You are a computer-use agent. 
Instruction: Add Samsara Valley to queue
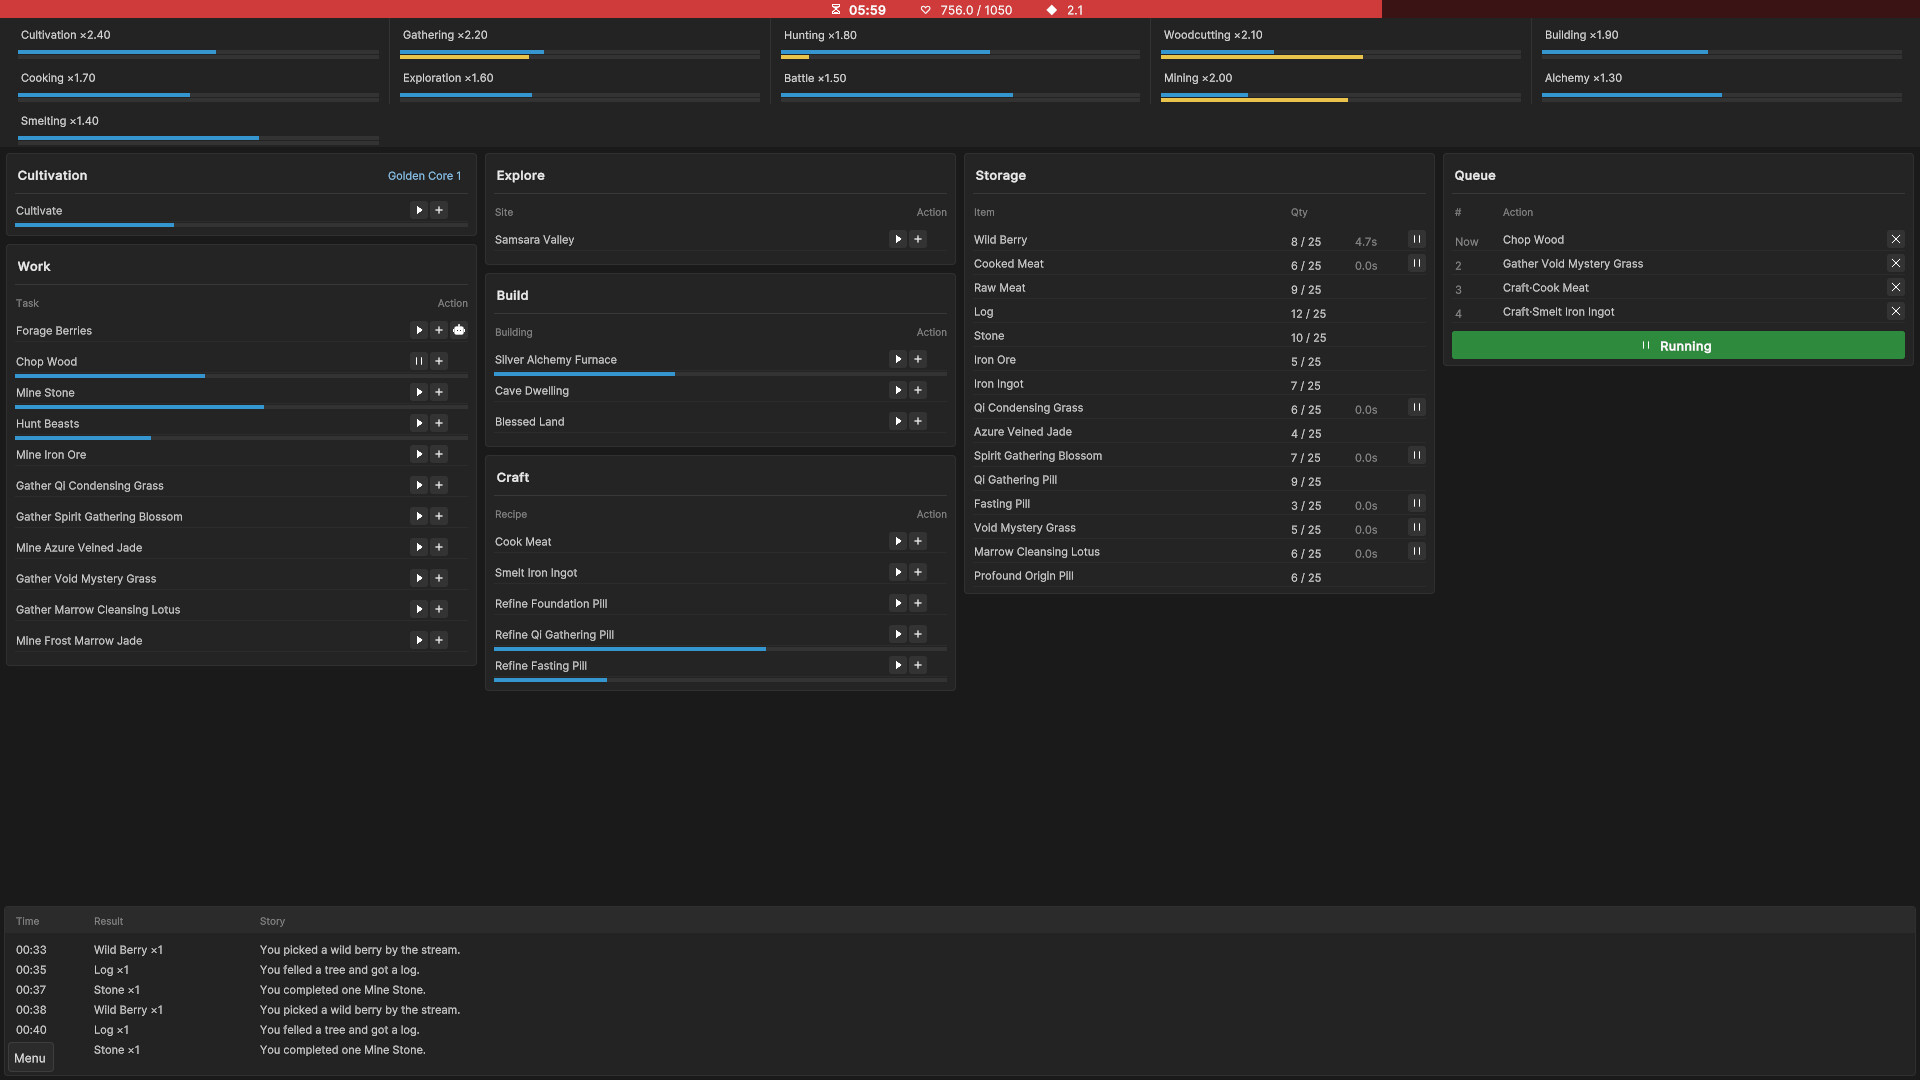click(x=918, y=239)
